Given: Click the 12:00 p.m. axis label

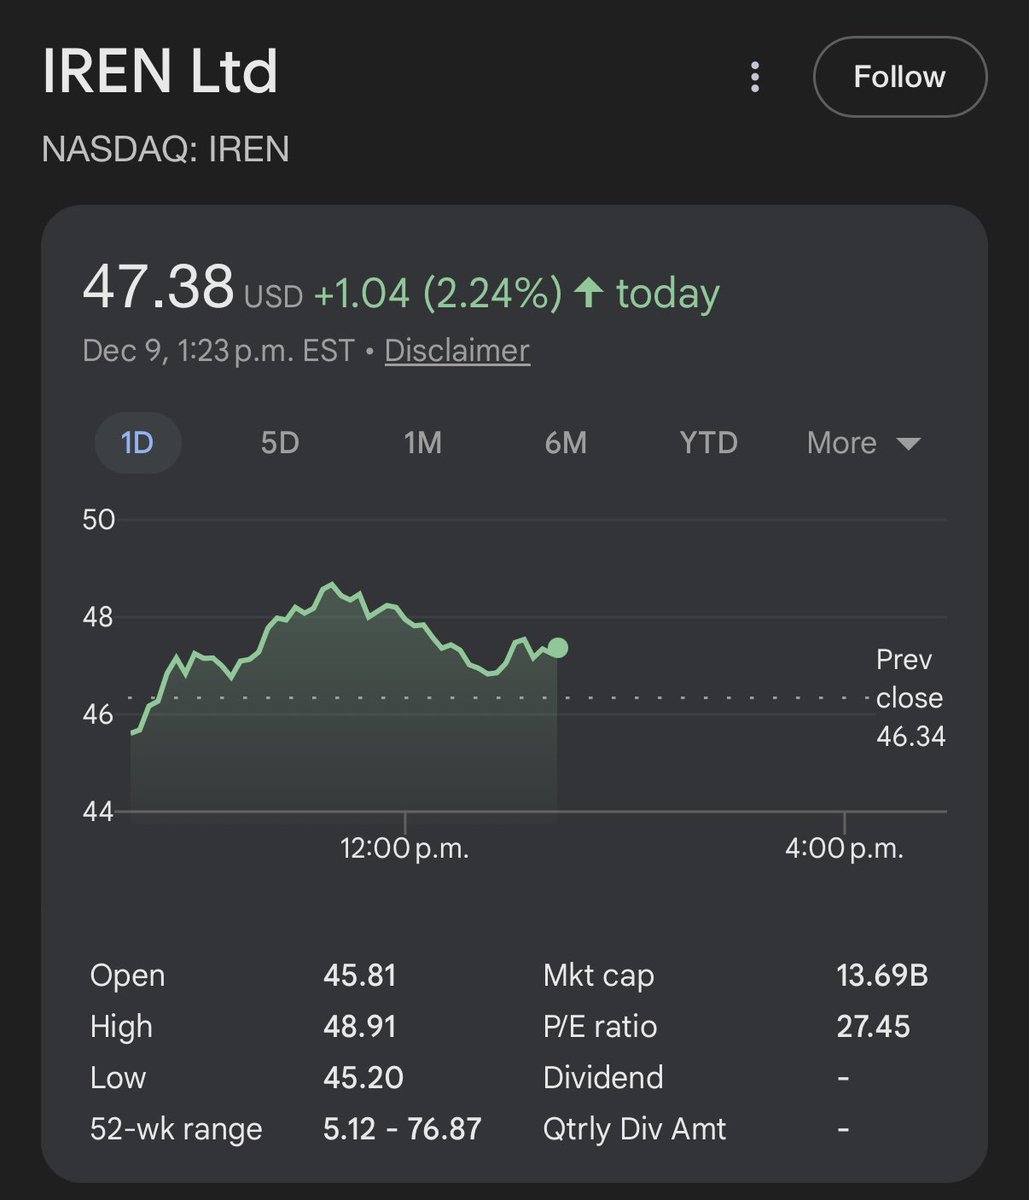Looking at the screenshot, I should tap(404, 849).
